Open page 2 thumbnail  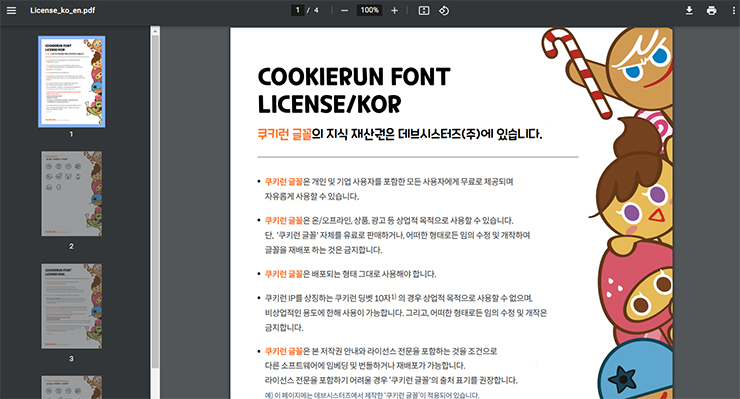[x=72, y=194]
